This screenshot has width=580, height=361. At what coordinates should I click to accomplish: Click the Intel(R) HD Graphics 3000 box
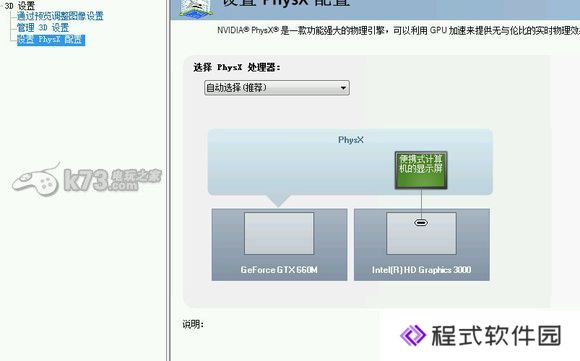click(422, 244)
